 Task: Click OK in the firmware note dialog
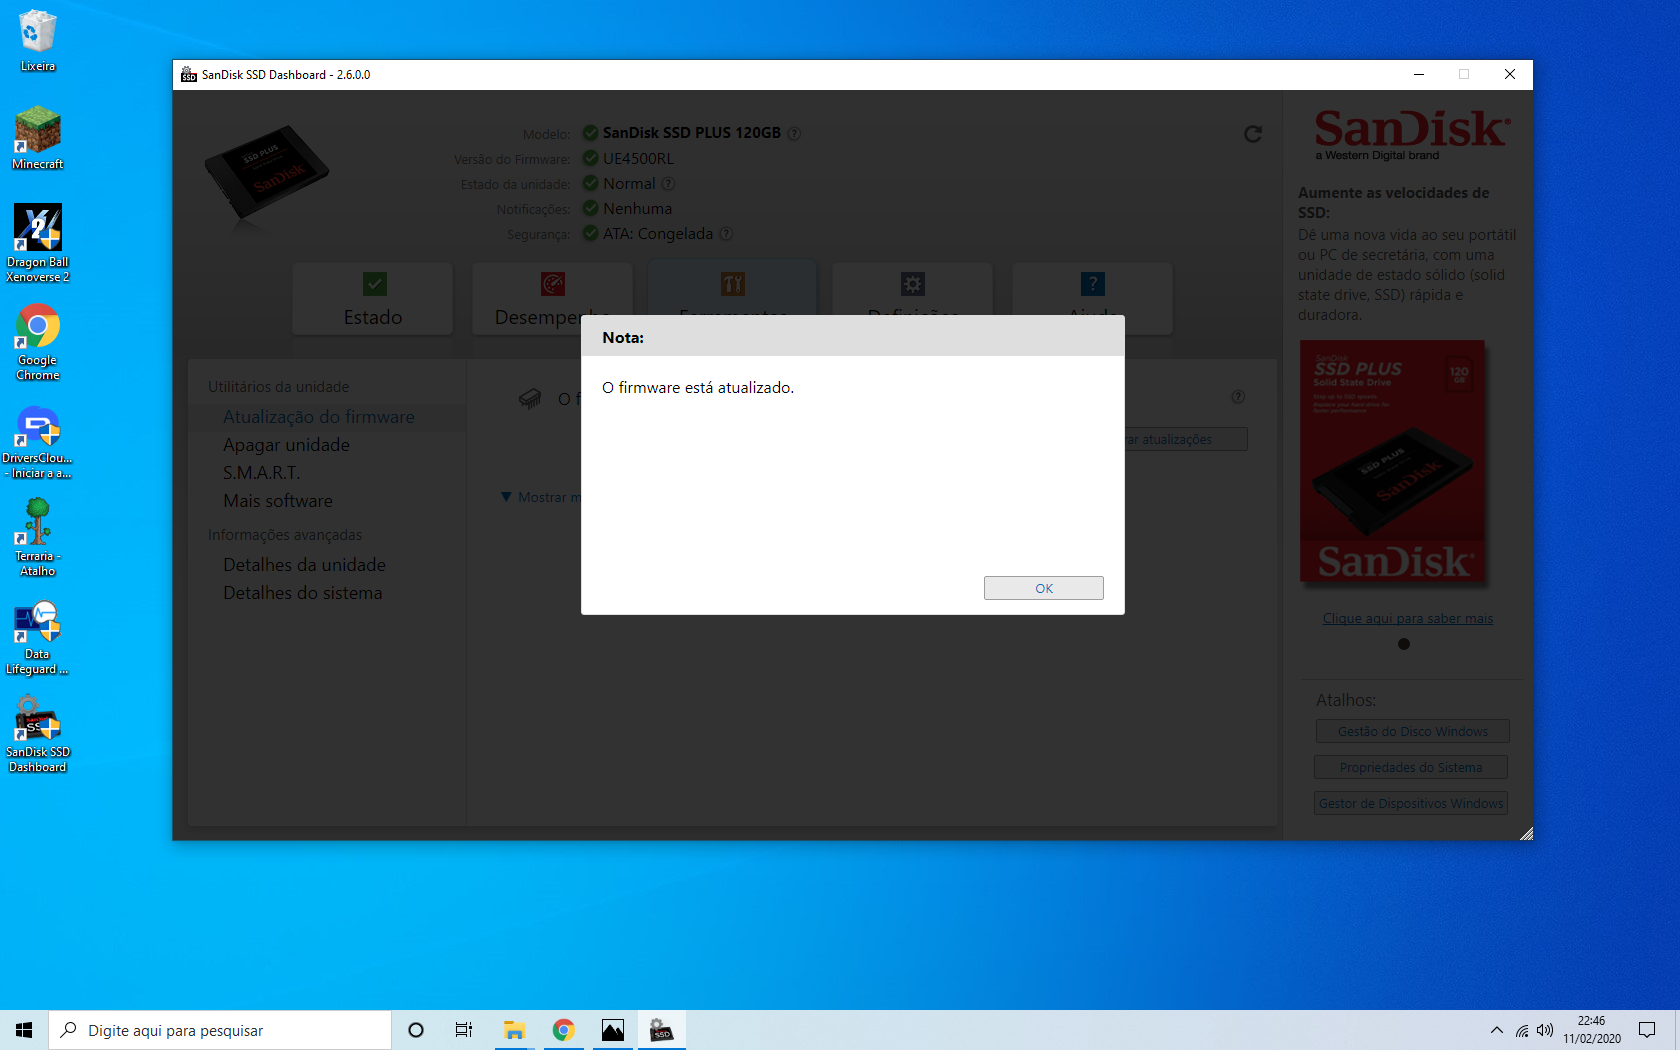(x=1043, y=588)
